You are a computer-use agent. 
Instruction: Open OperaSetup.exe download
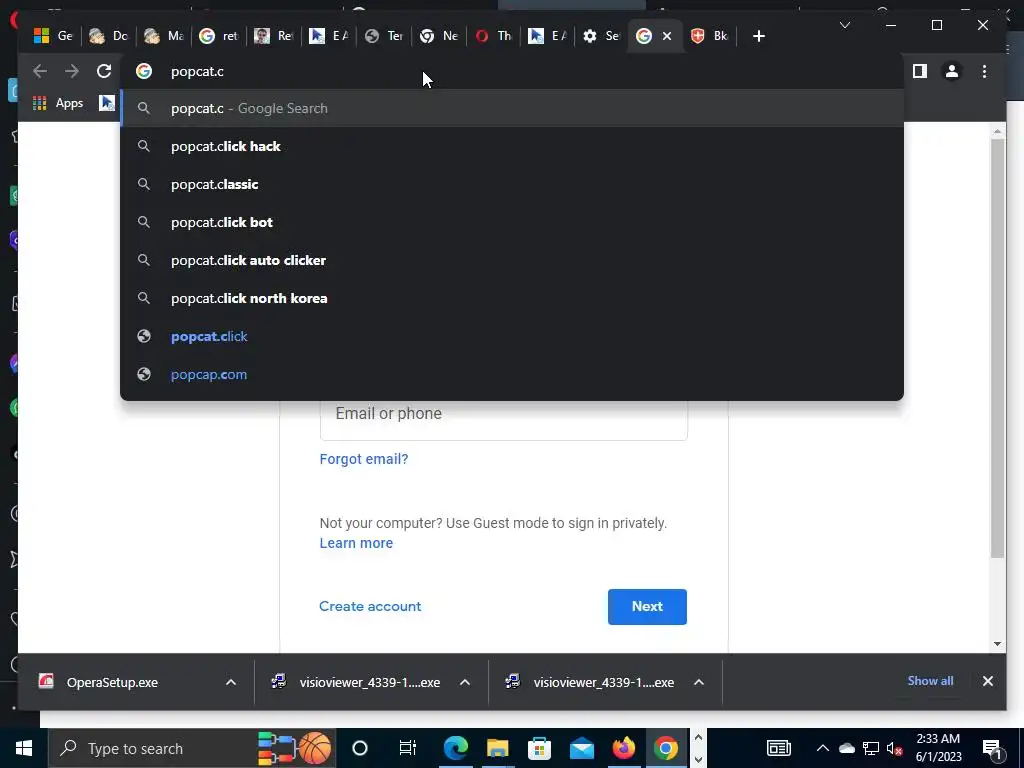coord(112,682)
